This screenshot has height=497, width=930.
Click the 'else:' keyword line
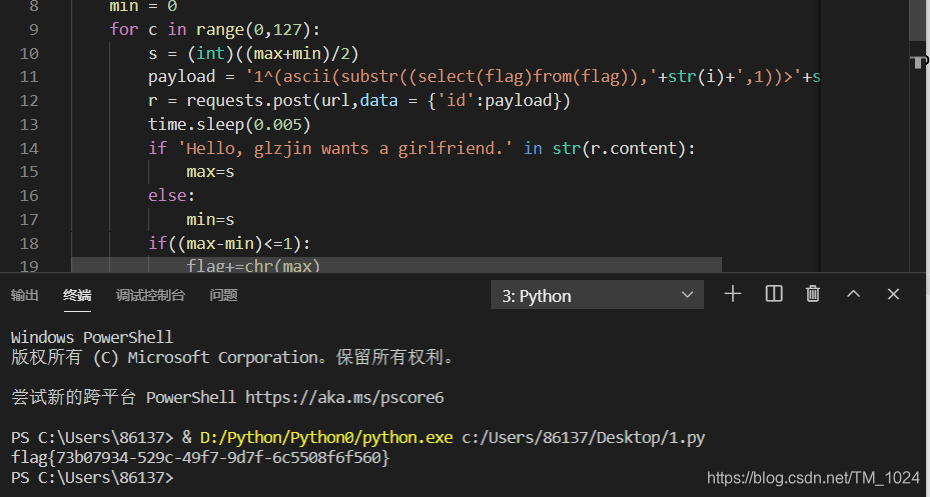point(172,196)
